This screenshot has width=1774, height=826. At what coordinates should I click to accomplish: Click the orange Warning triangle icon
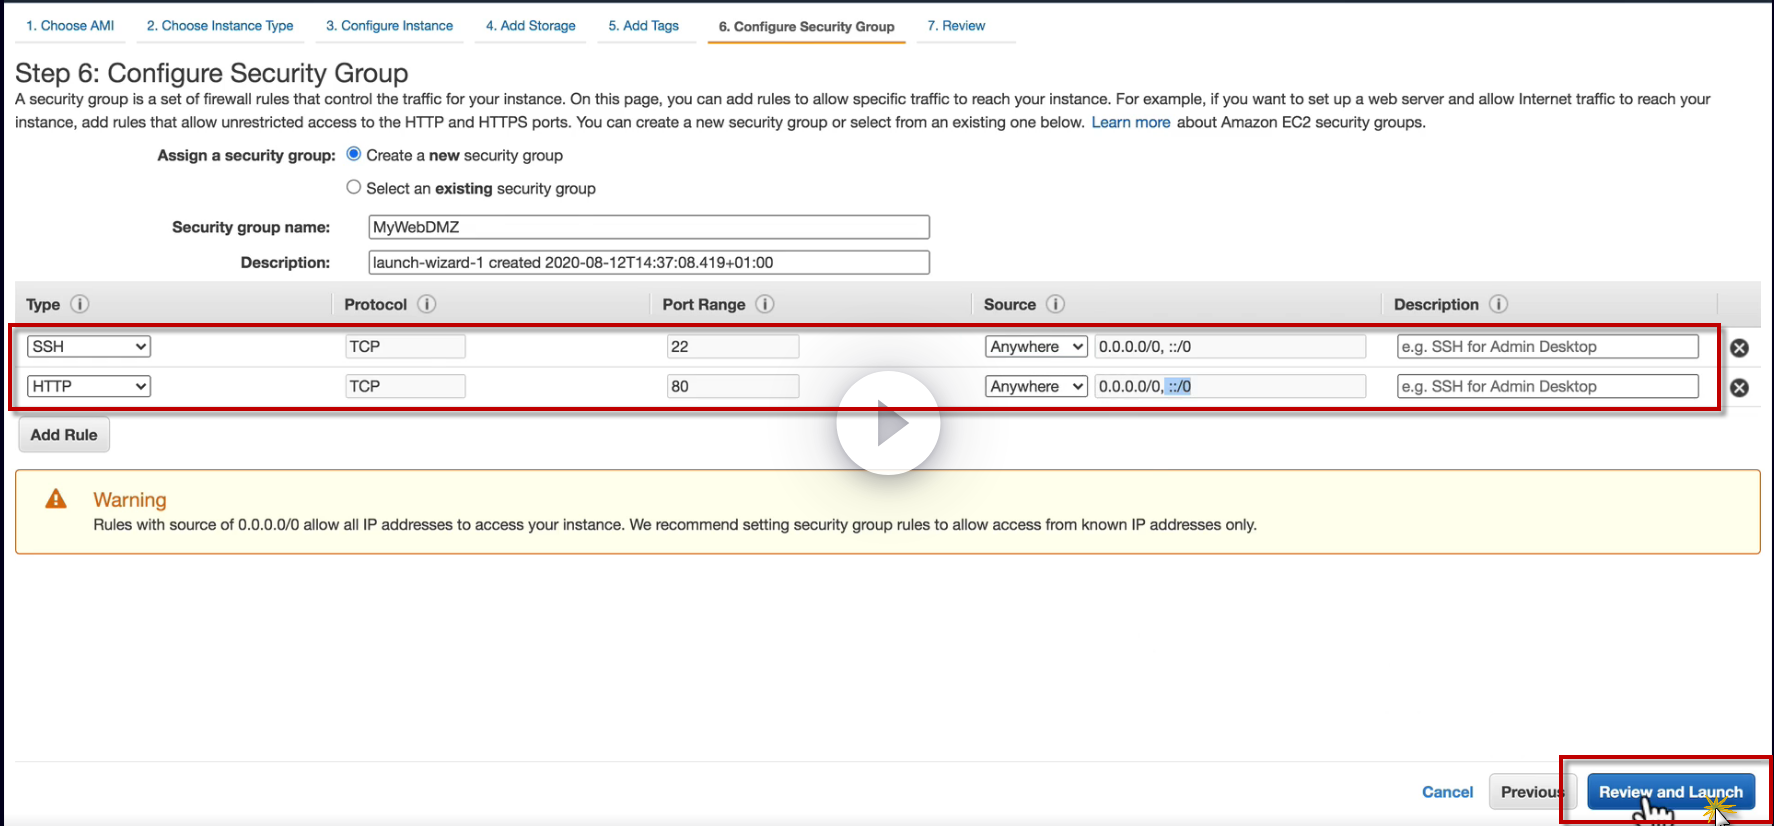pyautogui.click(x=56, y=499)
